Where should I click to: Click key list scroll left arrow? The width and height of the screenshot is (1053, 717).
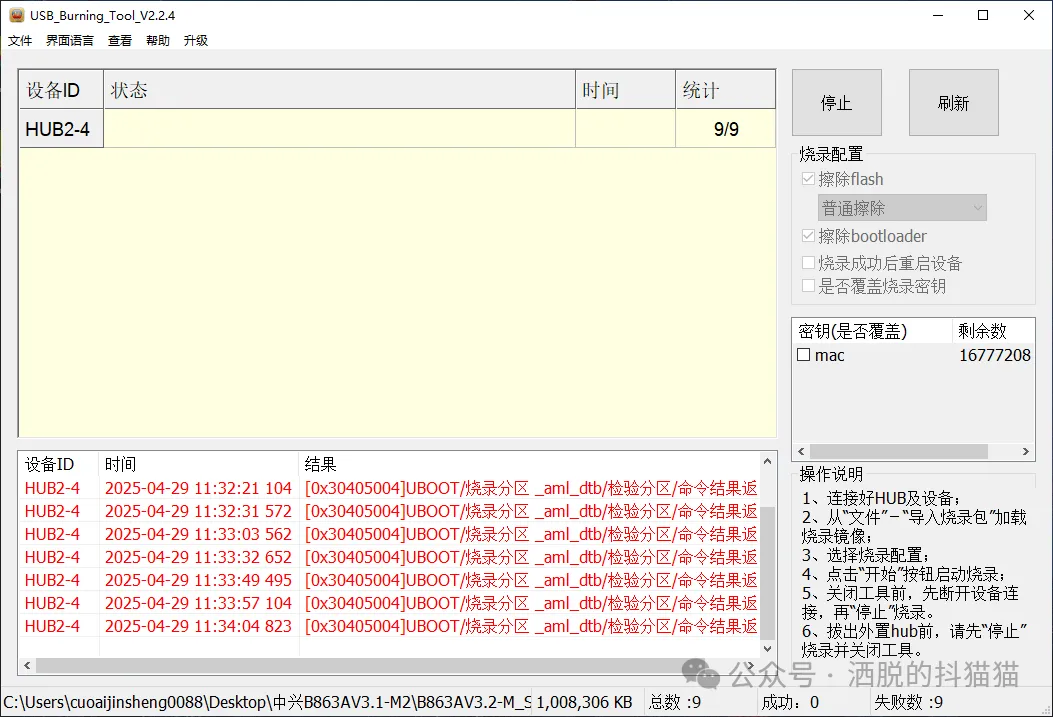pyautogui.click(x=801, y=452)
